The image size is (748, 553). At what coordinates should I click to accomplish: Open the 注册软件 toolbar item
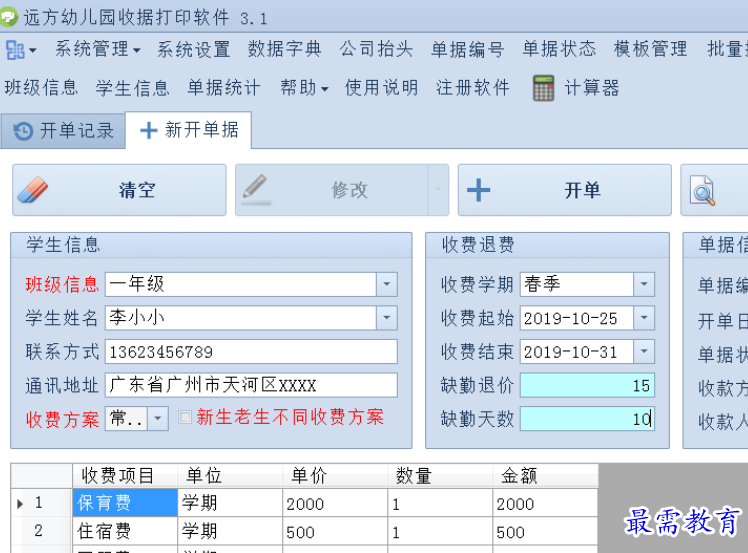coord(473,88)
